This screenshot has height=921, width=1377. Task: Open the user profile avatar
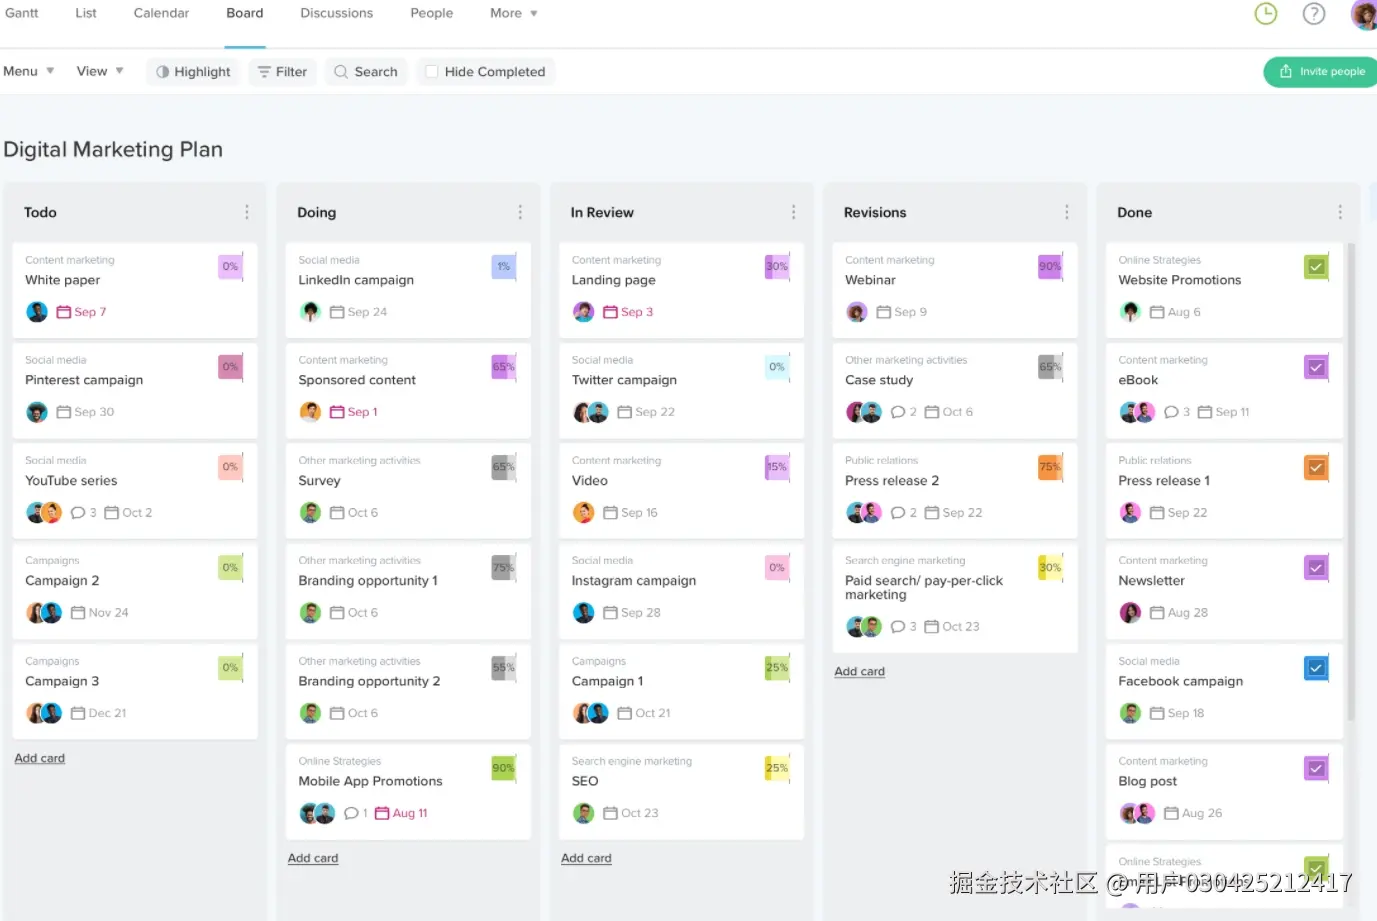pos(1364,14)
